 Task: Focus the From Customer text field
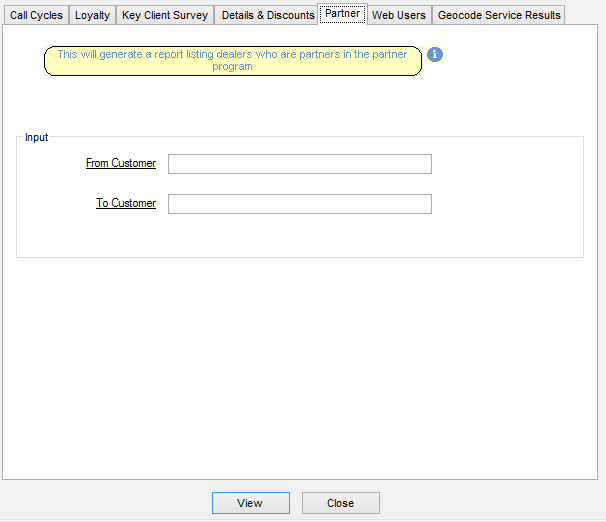click(299, 164)
